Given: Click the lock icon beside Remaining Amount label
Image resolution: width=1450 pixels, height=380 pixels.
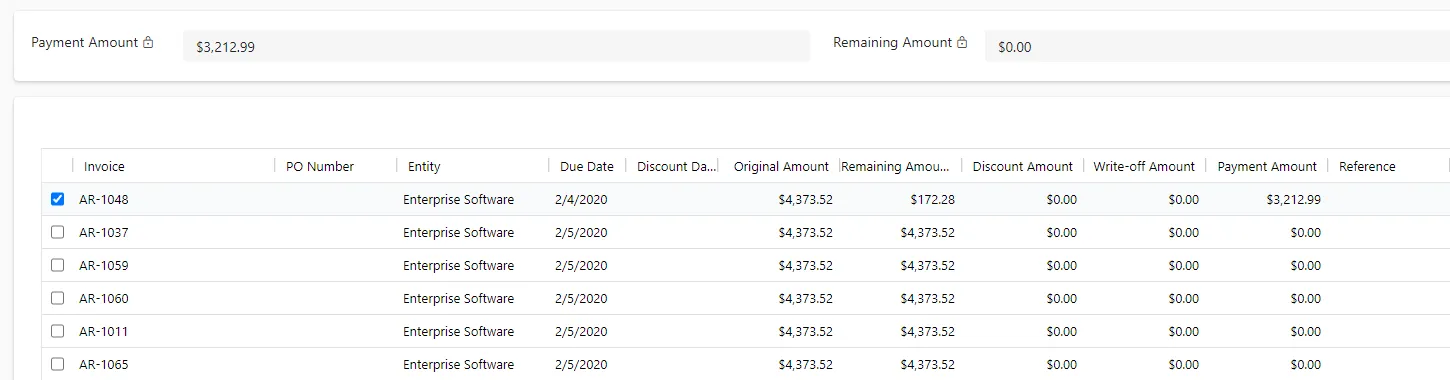Looking at the screenshot, I should coord(962,43).
